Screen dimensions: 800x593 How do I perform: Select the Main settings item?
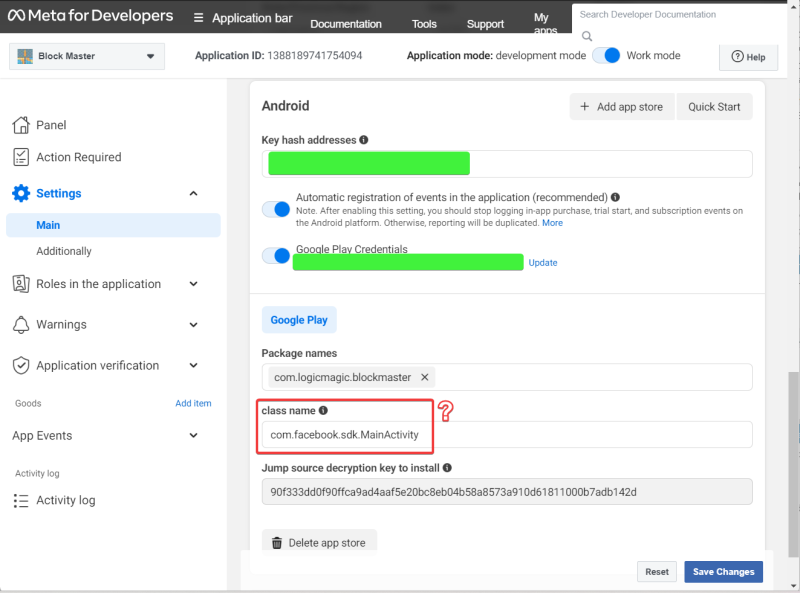[113, 225]
